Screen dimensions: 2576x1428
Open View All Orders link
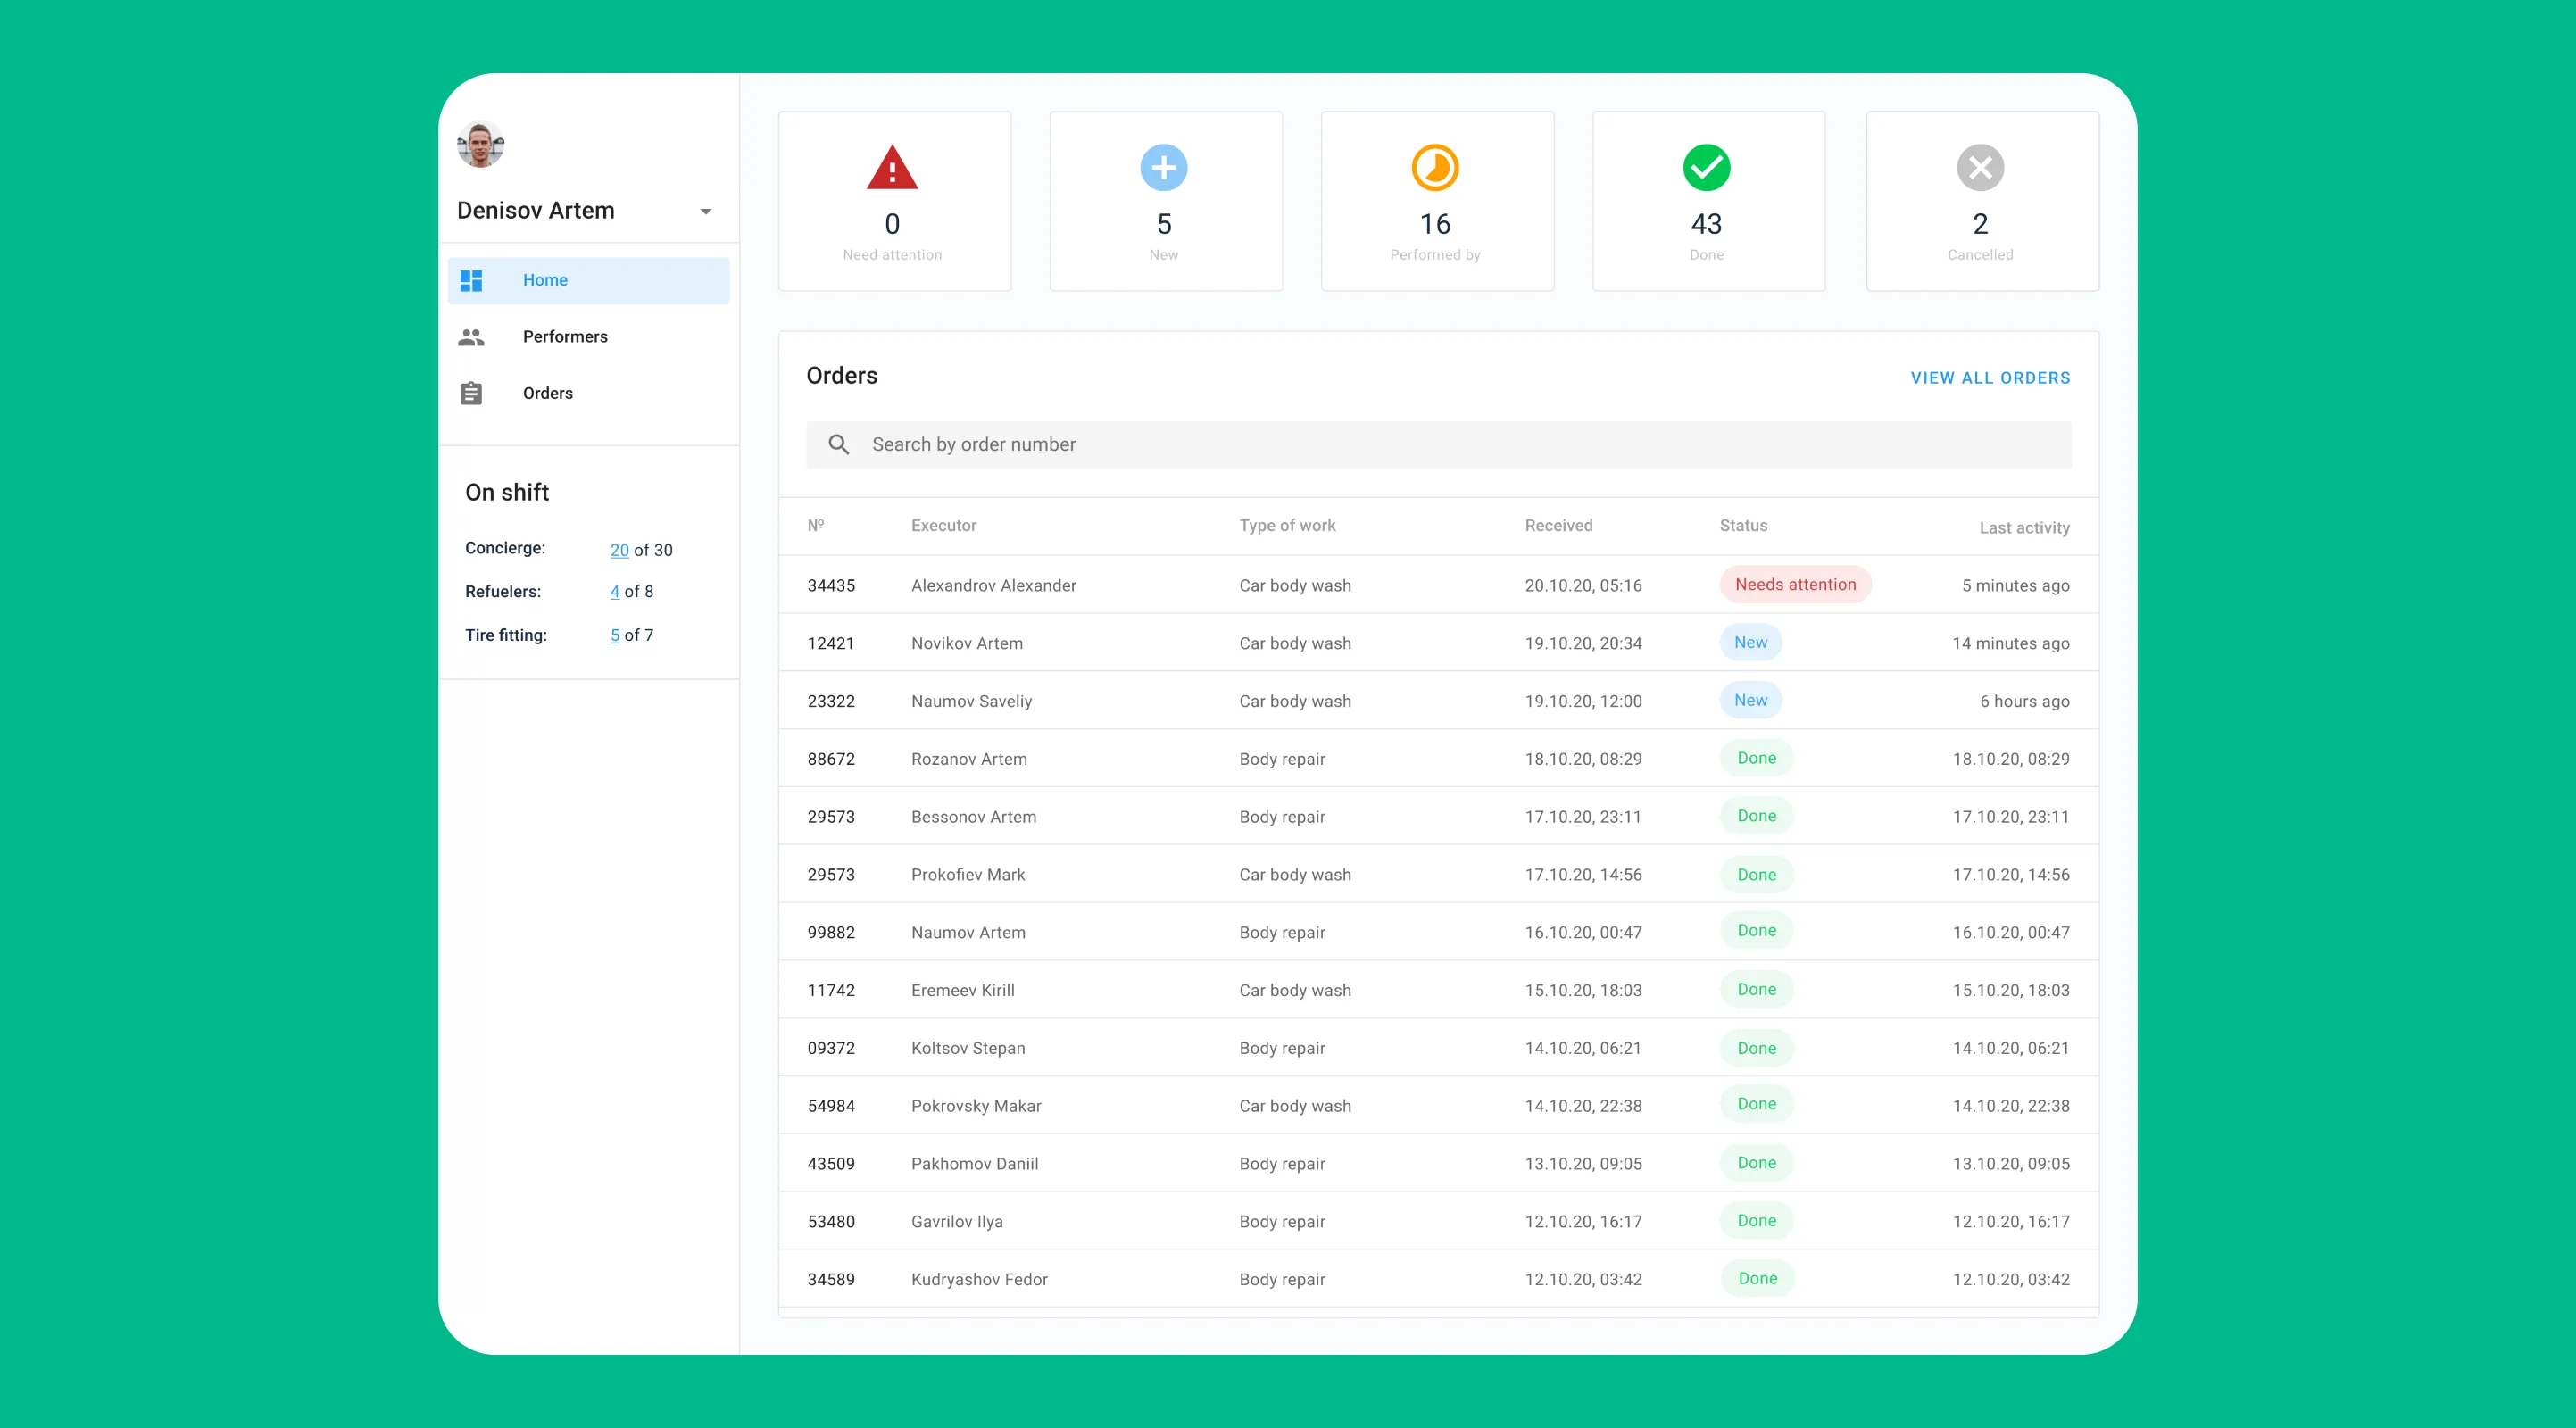click(1990, 378)
